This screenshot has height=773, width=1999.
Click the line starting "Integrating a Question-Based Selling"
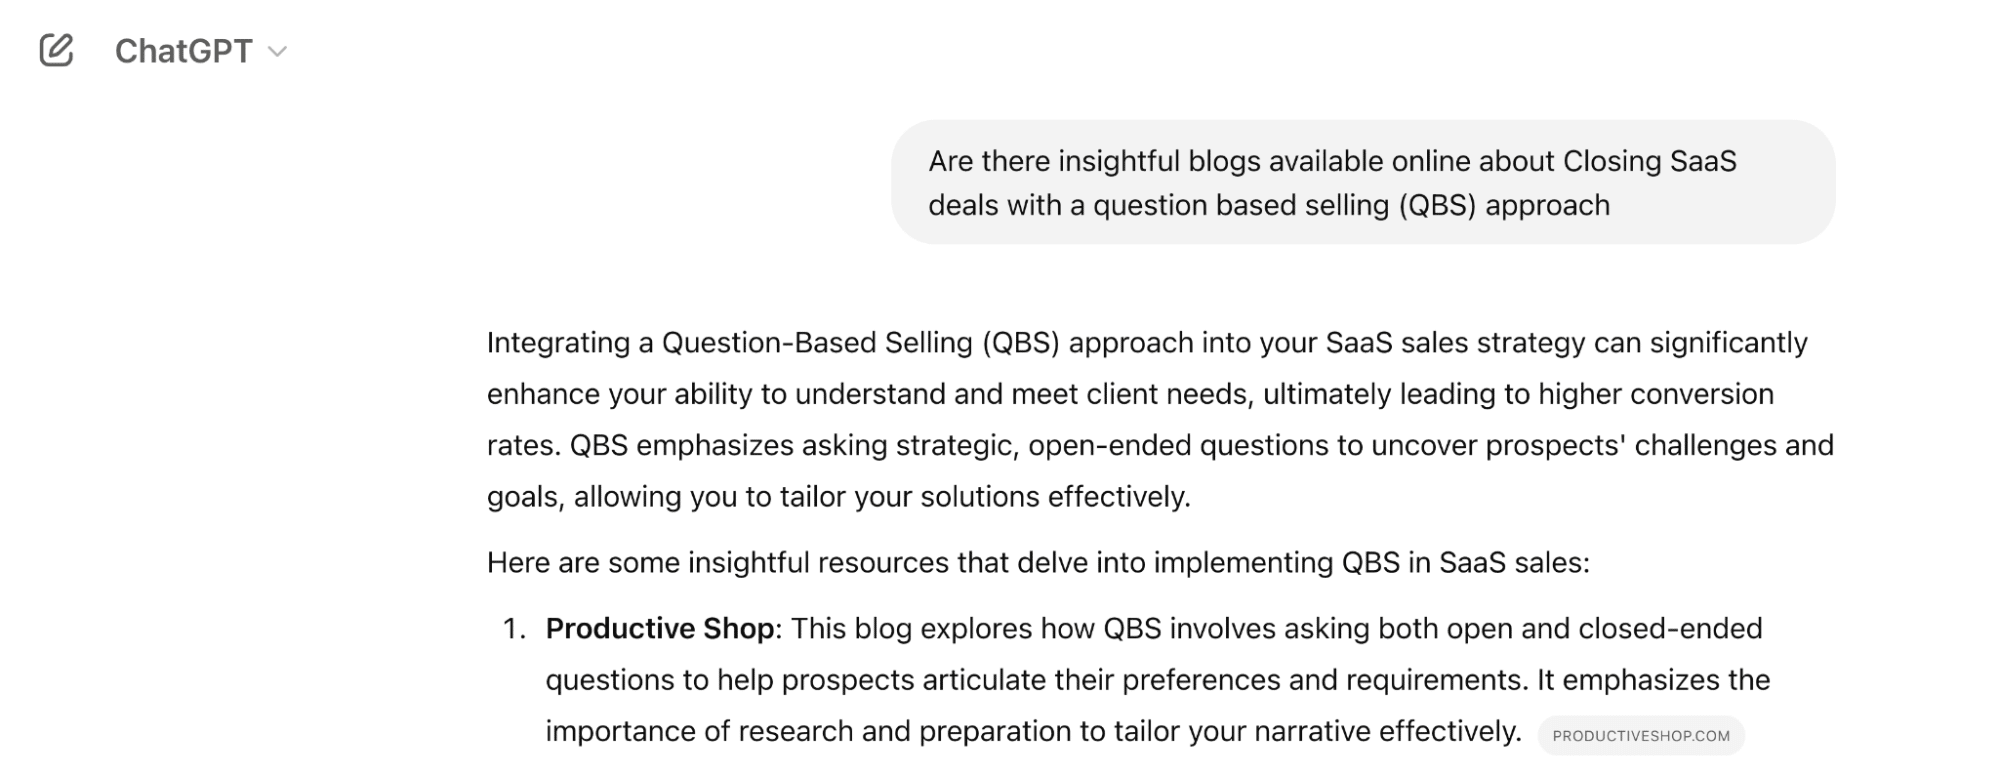point(1146,343)
